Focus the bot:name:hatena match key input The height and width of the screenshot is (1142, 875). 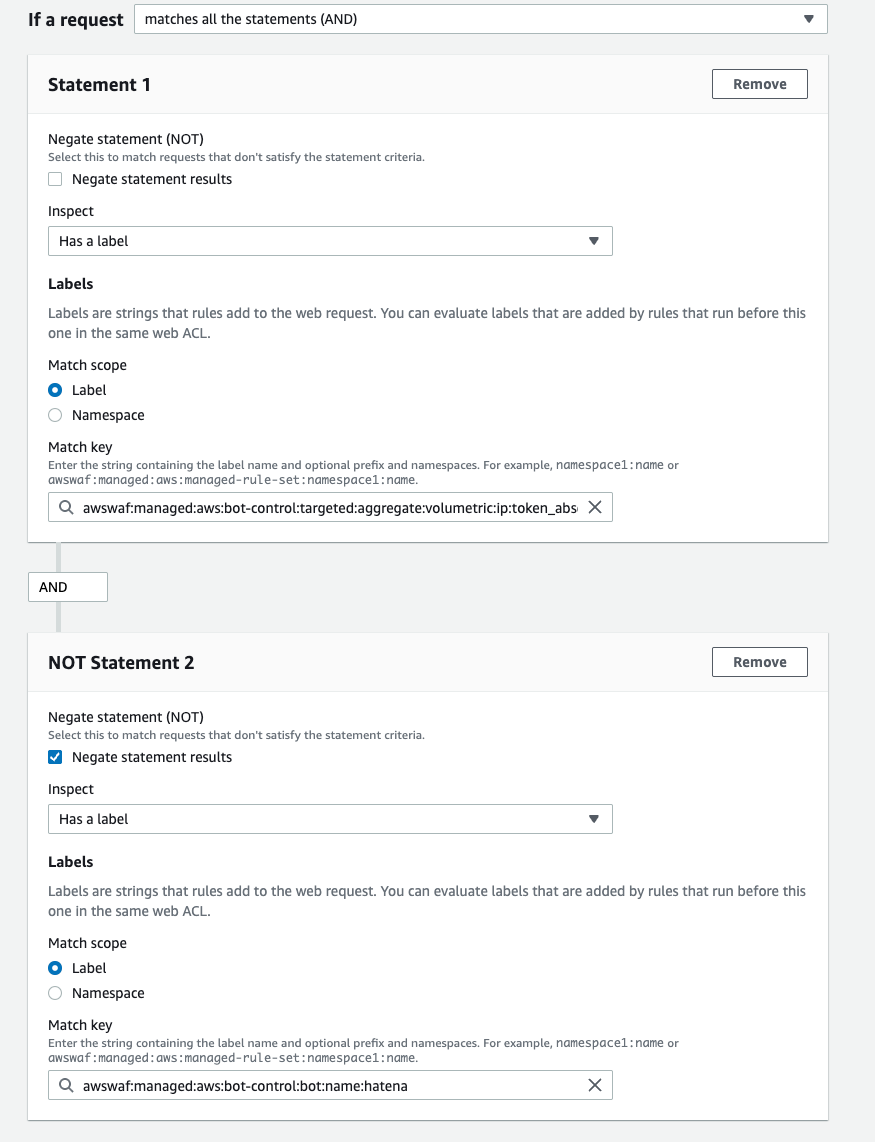coord(330,1086)
